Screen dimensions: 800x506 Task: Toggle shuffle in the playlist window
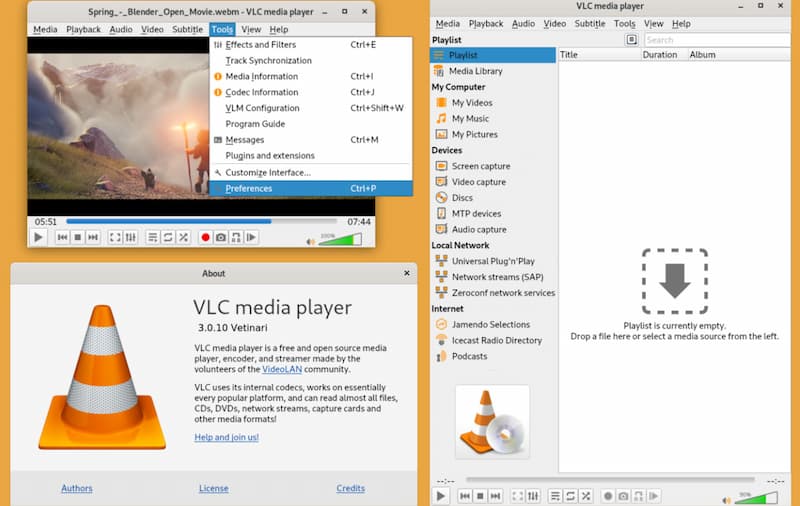tap(586, 495)
